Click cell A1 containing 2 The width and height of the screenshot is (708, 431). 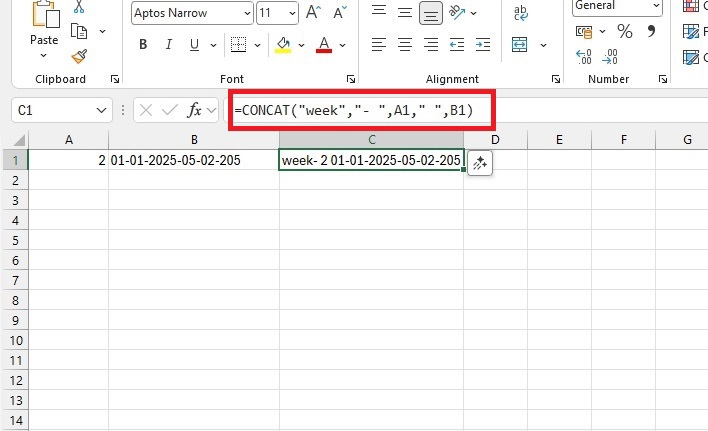[x=69, y=160]
